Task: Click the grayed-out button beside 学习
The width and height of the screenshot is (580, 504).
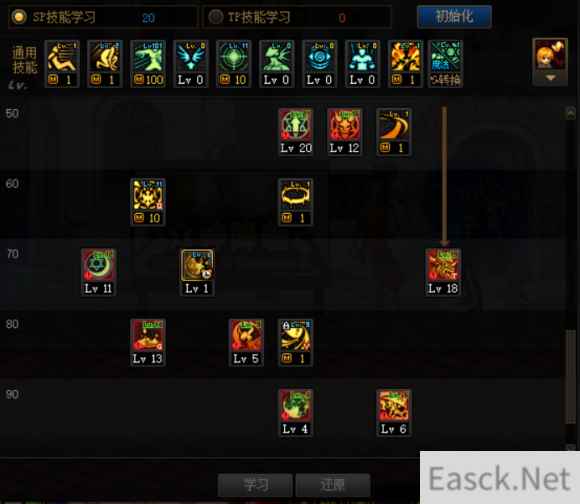Action: tap(333, 485)
